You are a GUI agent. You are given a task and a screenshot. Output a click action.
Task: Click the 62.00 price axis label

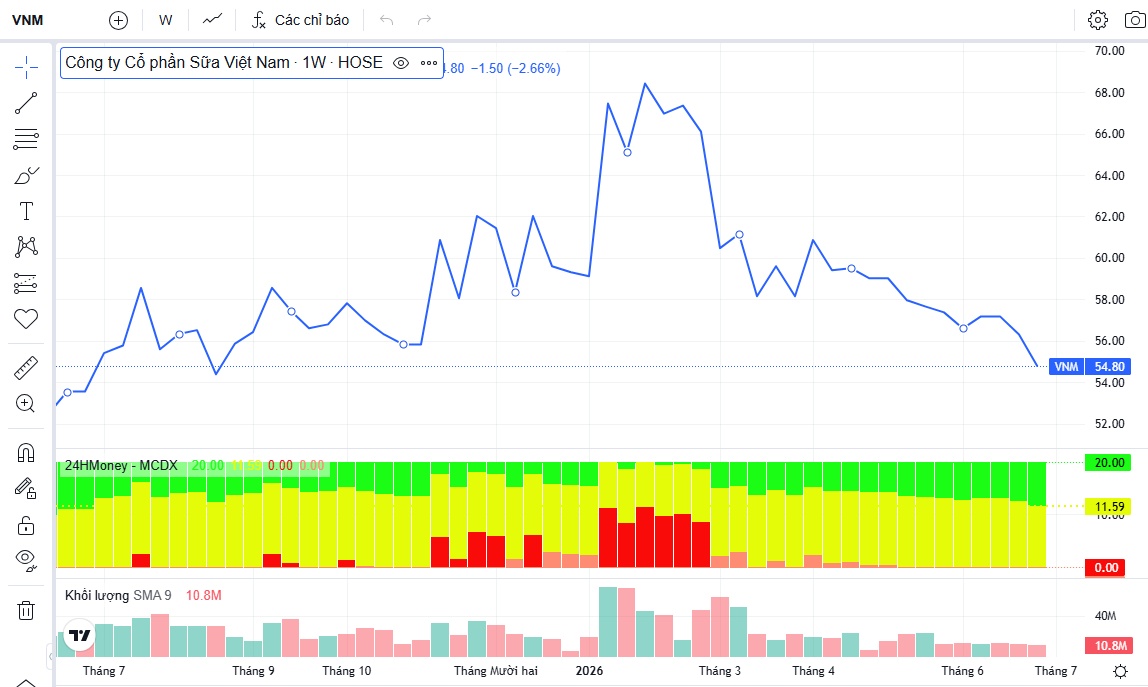click(x=1109, y=217)
